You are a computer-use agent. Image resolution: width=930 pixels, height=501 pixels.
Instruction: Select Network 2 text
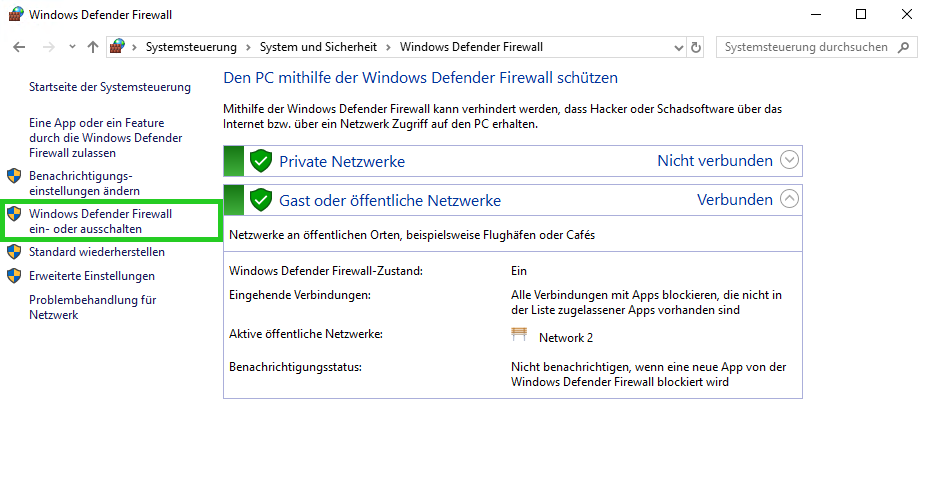click(x=566, y=337)
